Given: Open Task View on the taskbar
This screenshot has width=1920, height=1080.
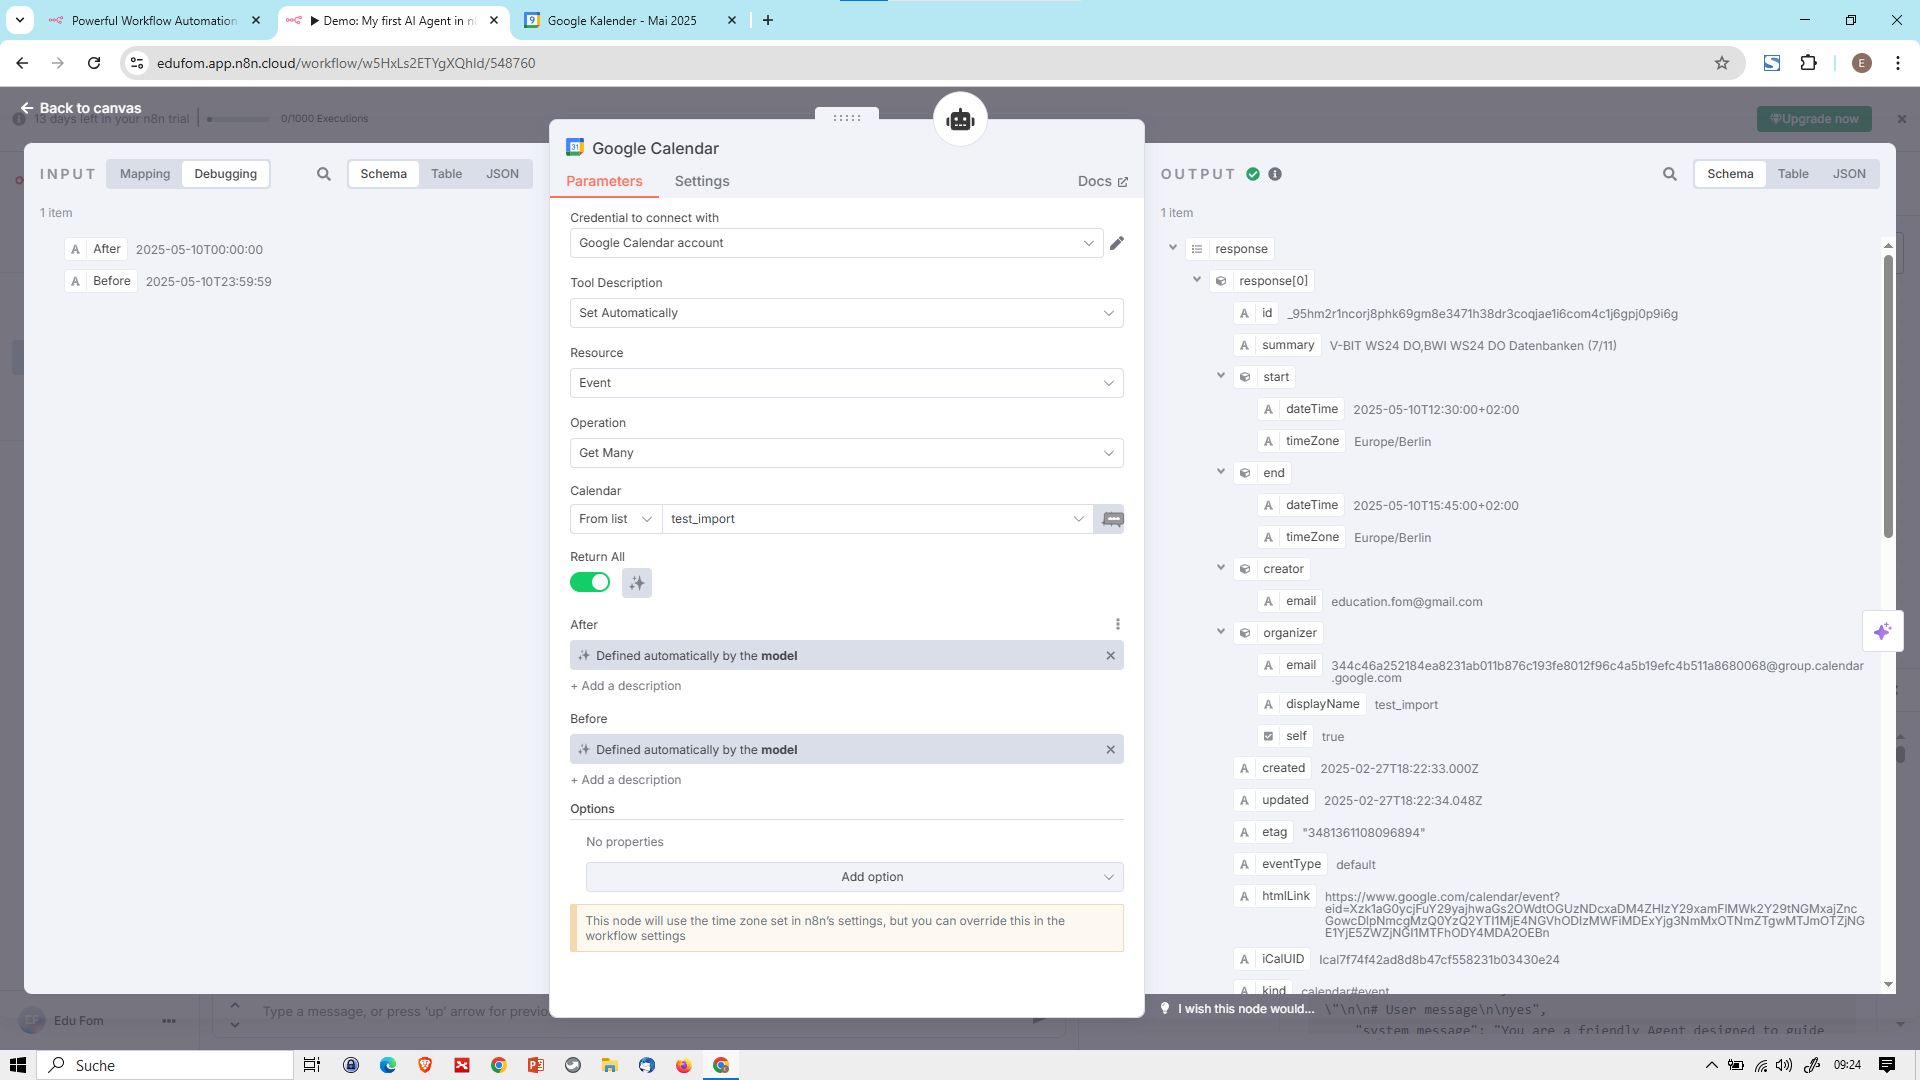Looking at the screenshot, I should (x=312, y=1065).
